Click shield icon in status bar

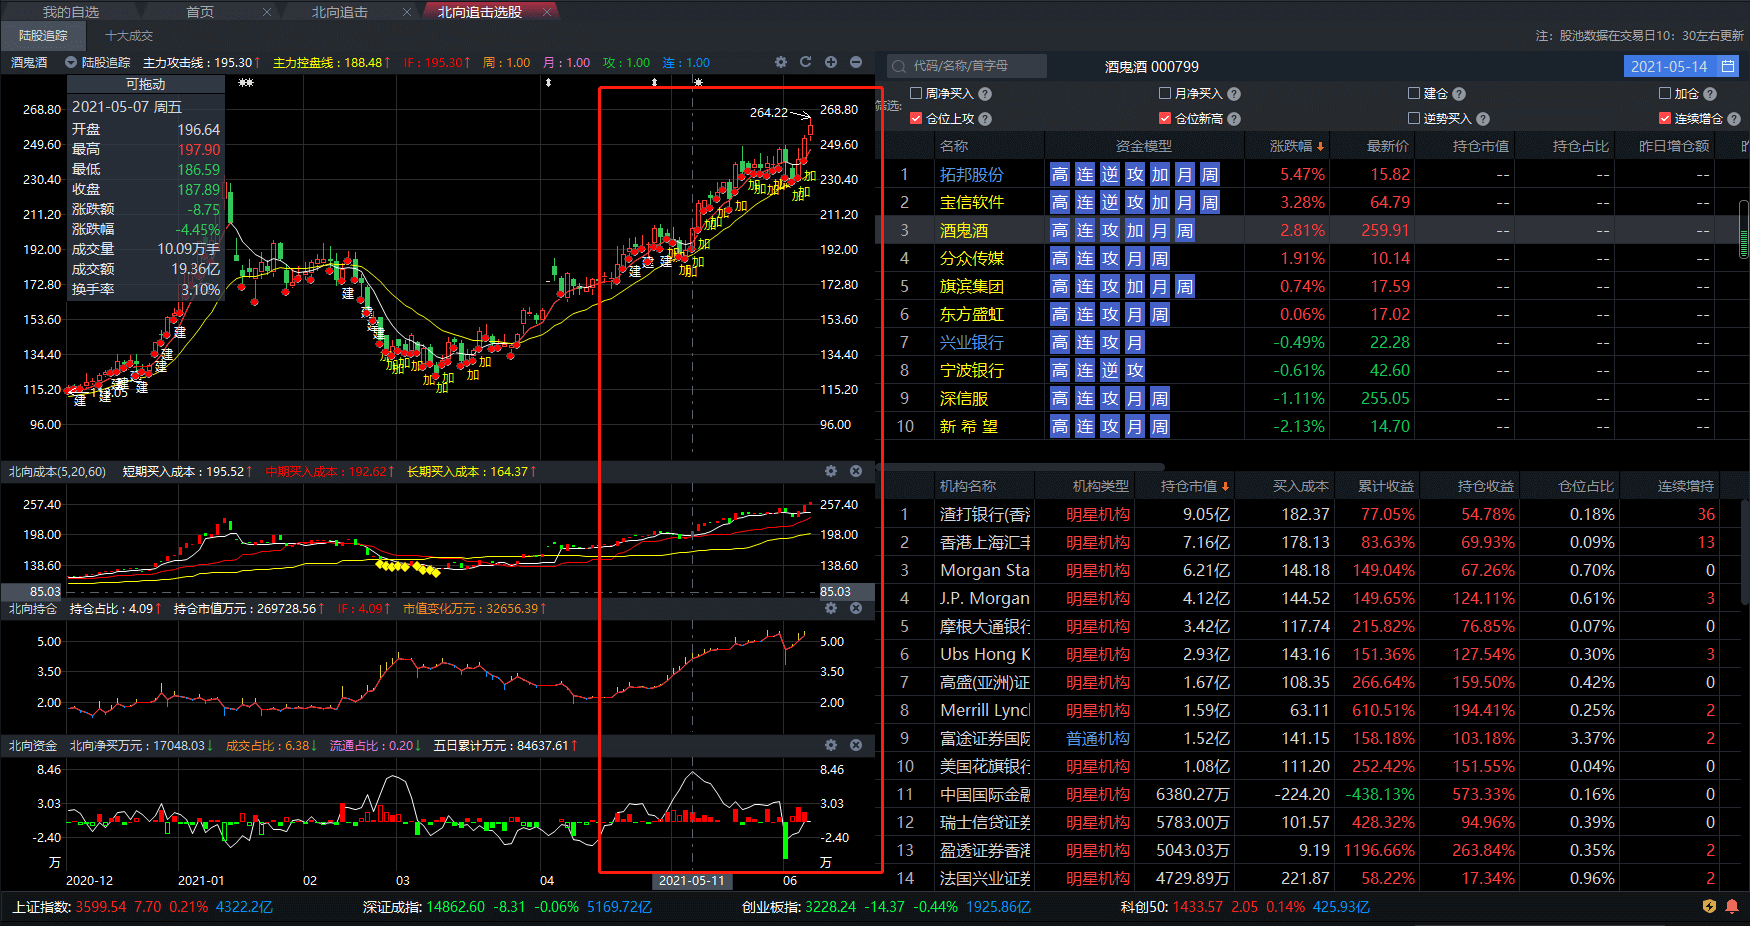[1709, 906]
